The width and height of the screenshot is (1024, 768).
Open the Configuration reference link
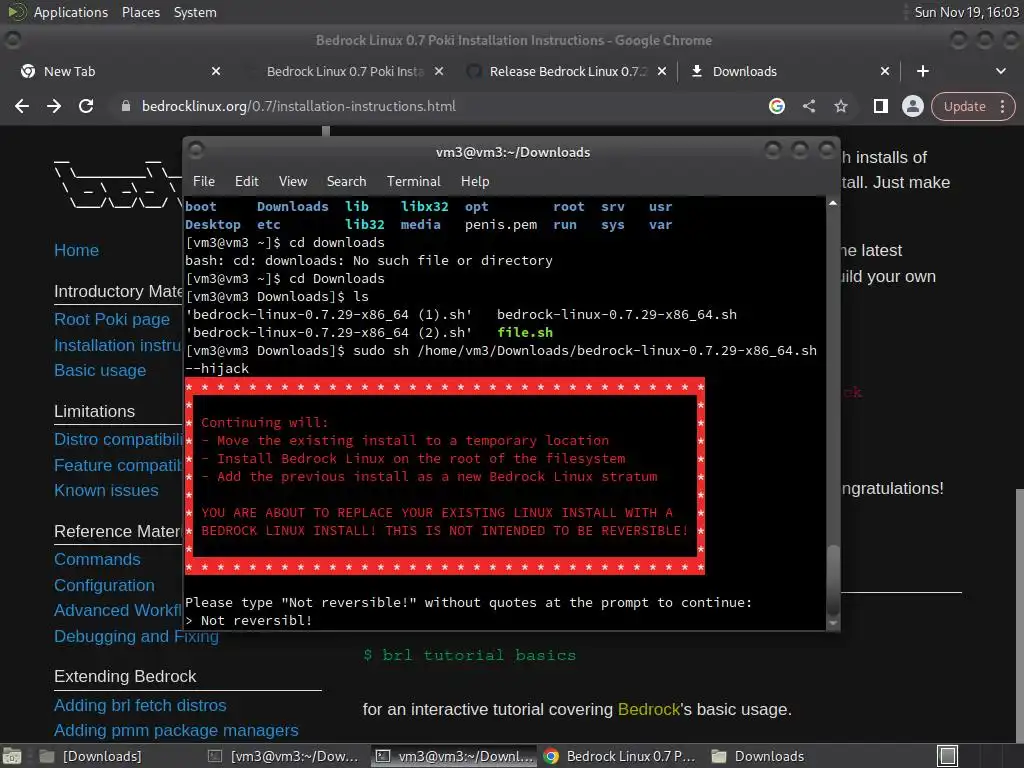[104, 585]
